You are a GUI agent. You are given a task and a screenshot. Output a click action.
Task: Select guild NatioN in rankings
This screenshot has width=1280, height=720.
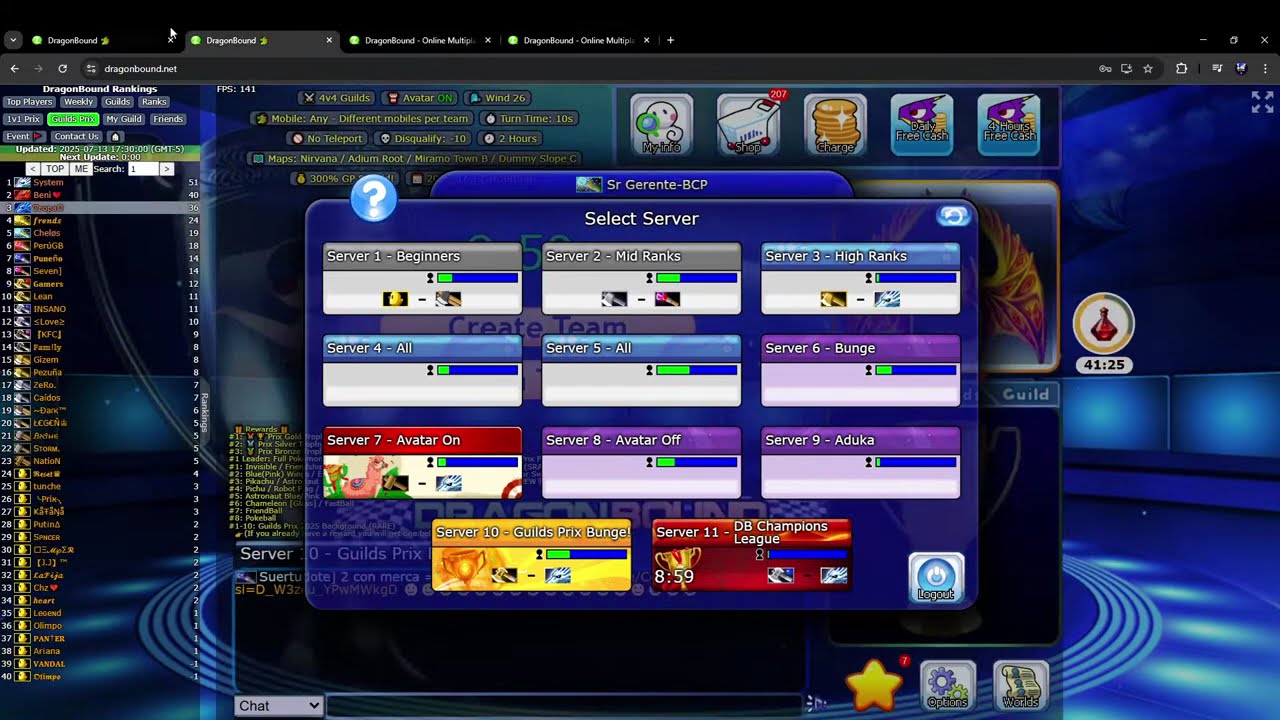click(x=100, y=461)
